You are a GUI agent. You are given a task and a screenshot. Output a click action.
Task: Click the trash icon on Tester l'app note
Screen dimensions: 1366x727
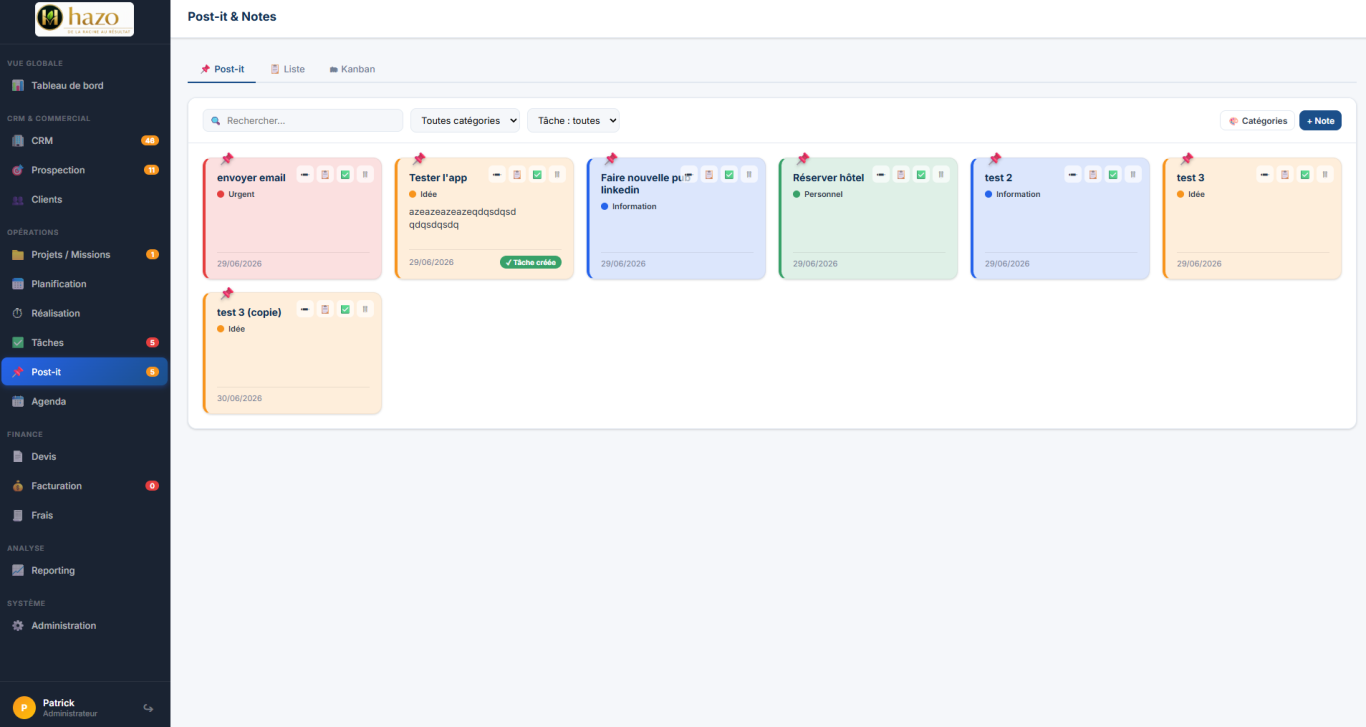click(x=557, y=174)
